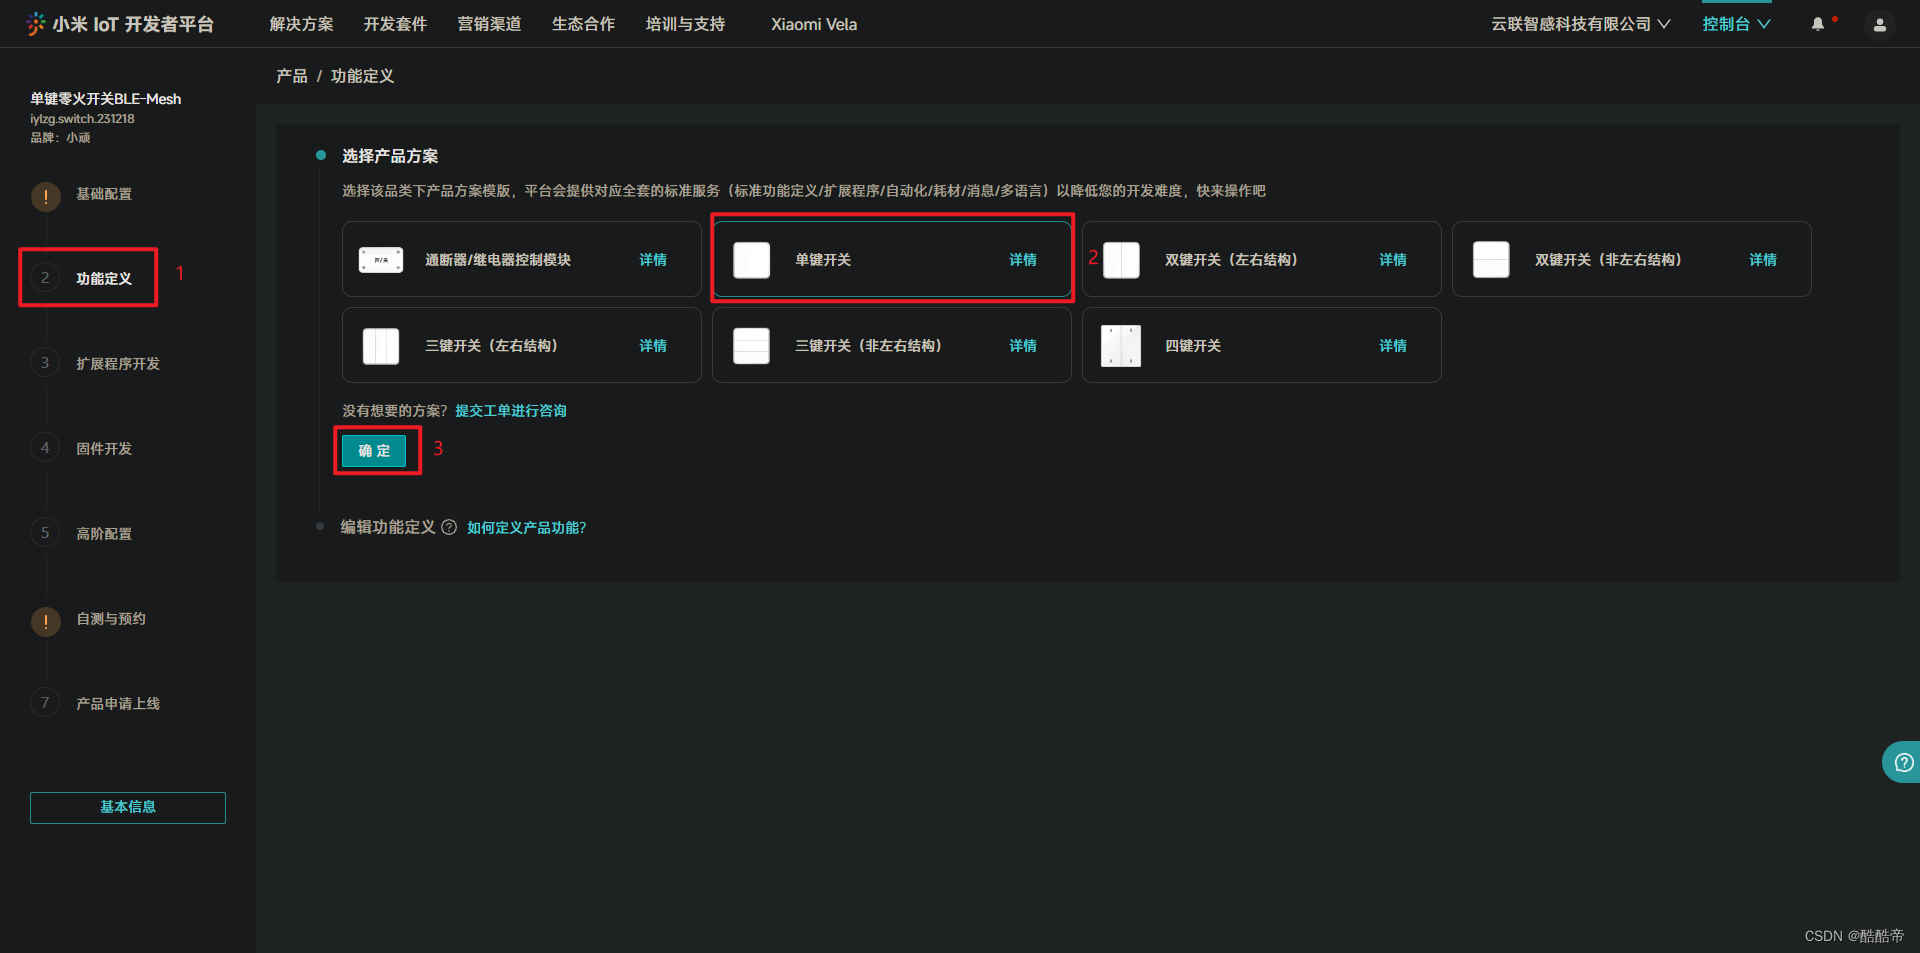Viewport: 1920px width, 953px height.
Task: Open 详情 for 通断器/继电器控制模块
Action: [x=653, y=260]
